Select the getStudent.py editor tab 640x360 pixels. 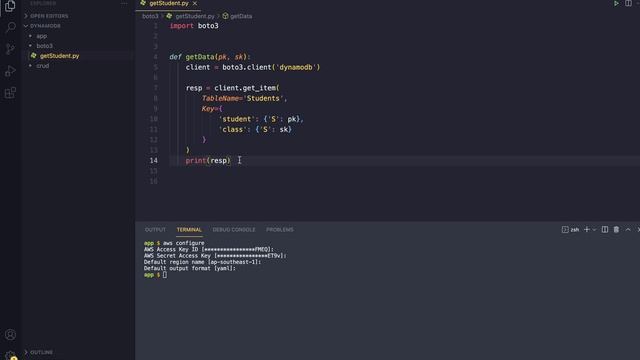[169, 3]
